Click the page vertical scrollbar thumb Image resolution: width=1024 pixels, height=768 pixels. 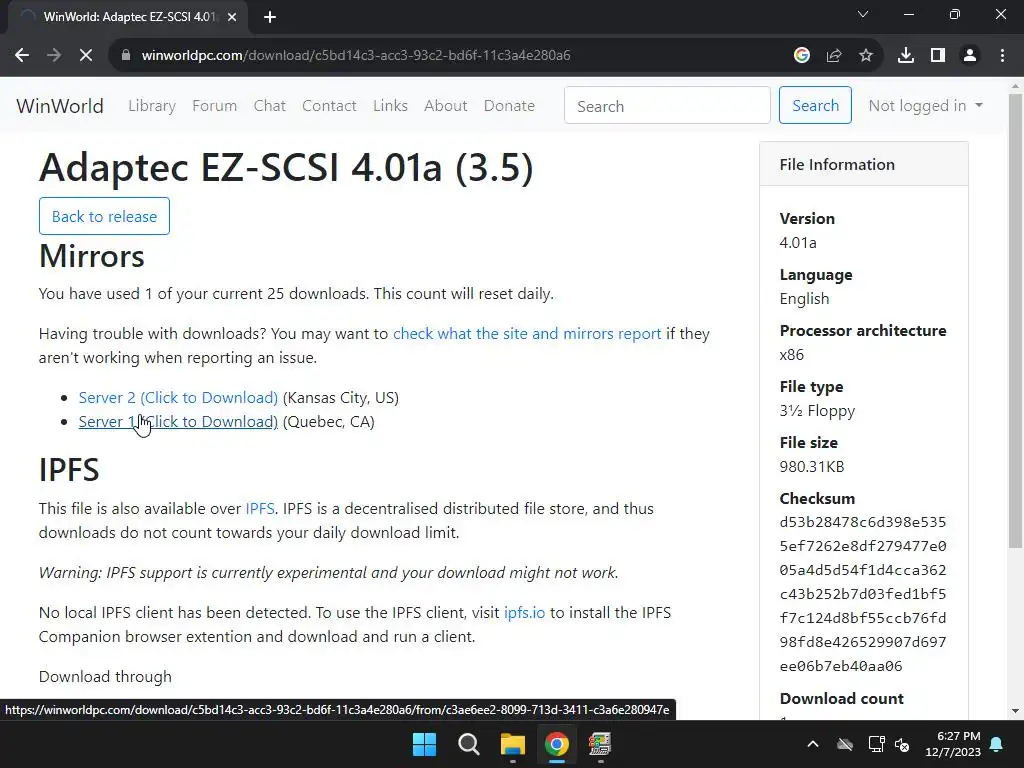1015,320
